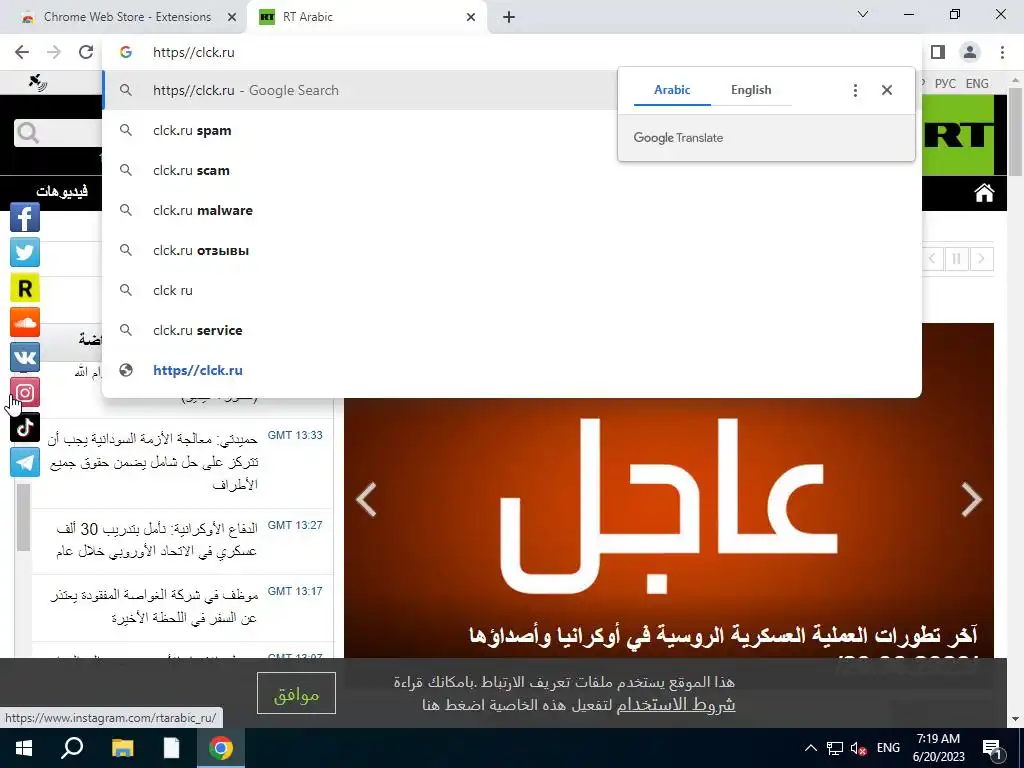Select https//clck.ru - Google Search suggestion
1024x768 pixels.
coord(512,90)
